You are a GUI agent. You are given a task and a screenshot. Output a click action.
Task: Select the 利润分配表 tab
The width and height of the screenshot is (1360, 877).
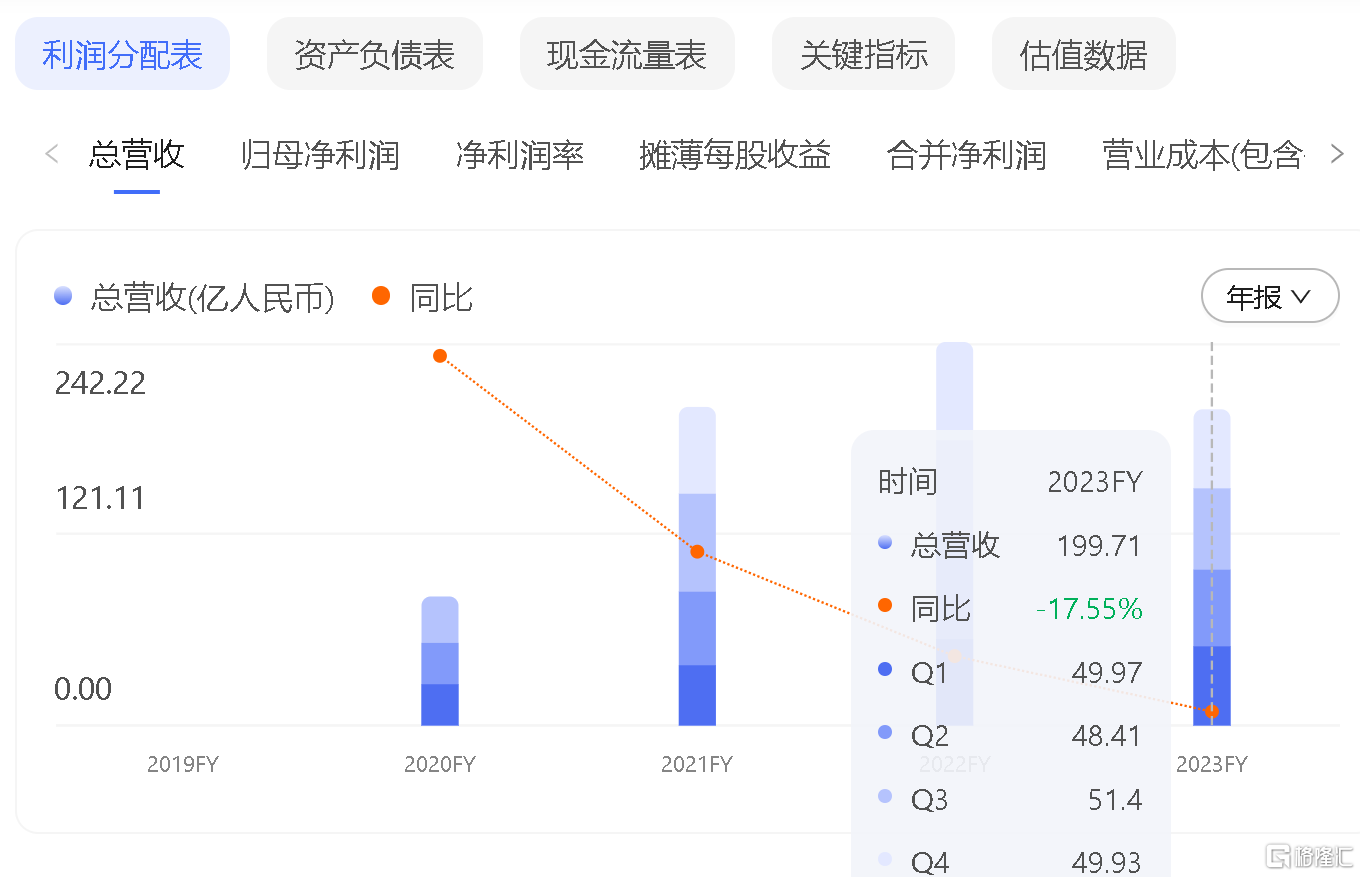click(122, 54)
